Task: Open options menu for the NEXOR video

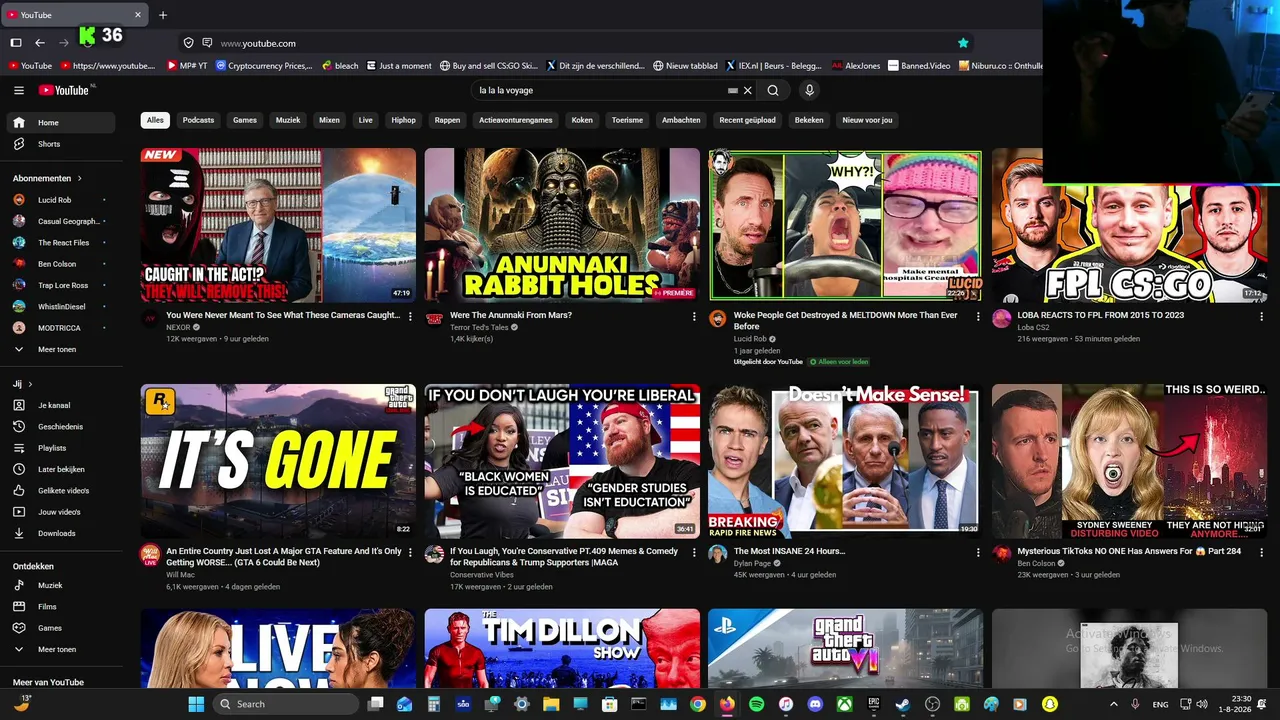Action: [410, 316]
